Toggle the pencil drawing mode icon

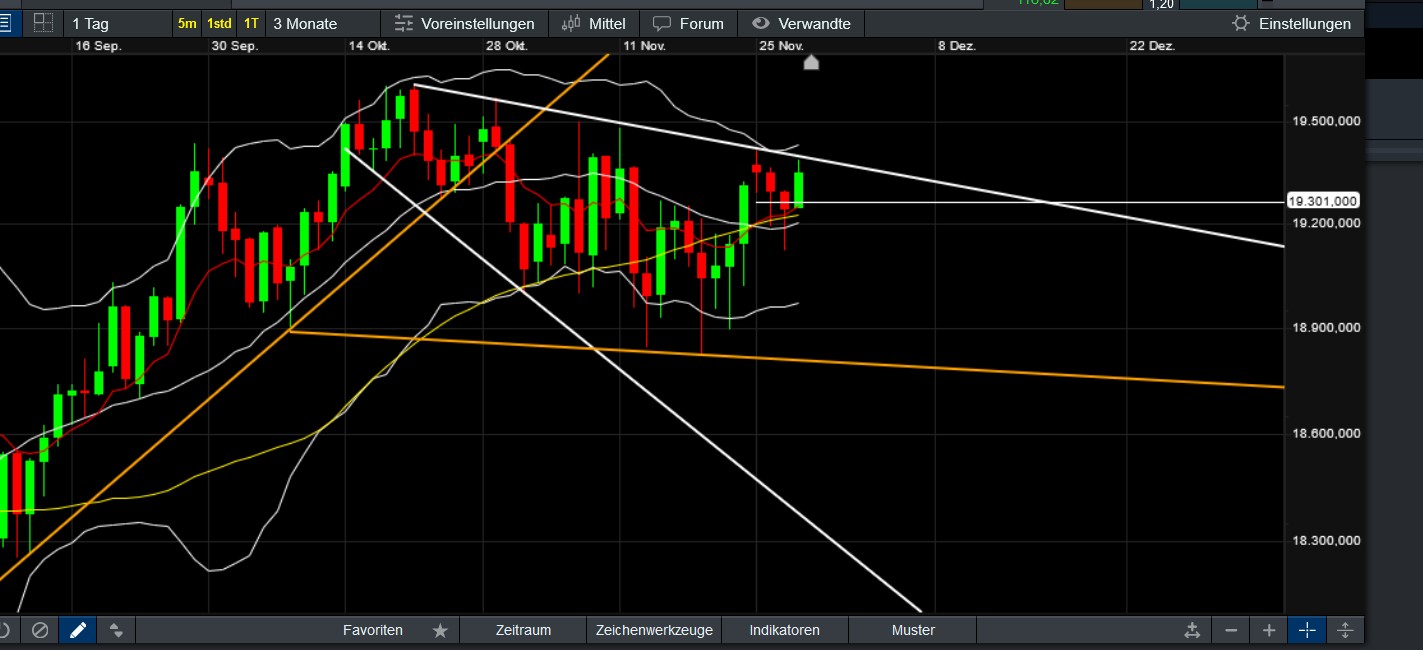[78, 630]
